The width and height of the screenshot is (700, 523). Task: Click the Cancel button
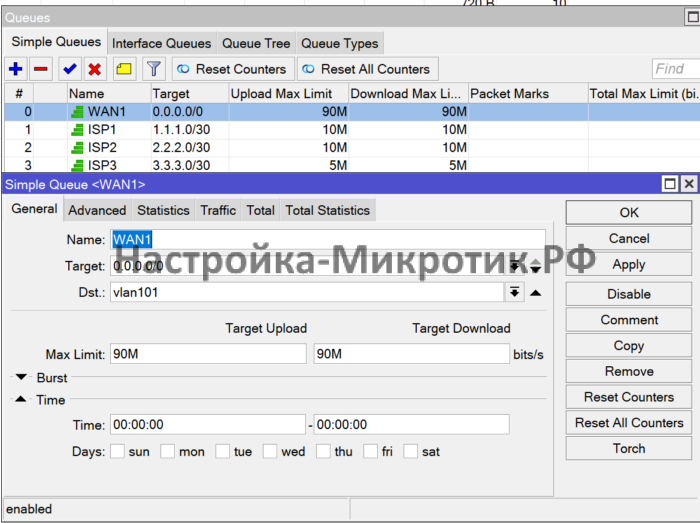629,238
